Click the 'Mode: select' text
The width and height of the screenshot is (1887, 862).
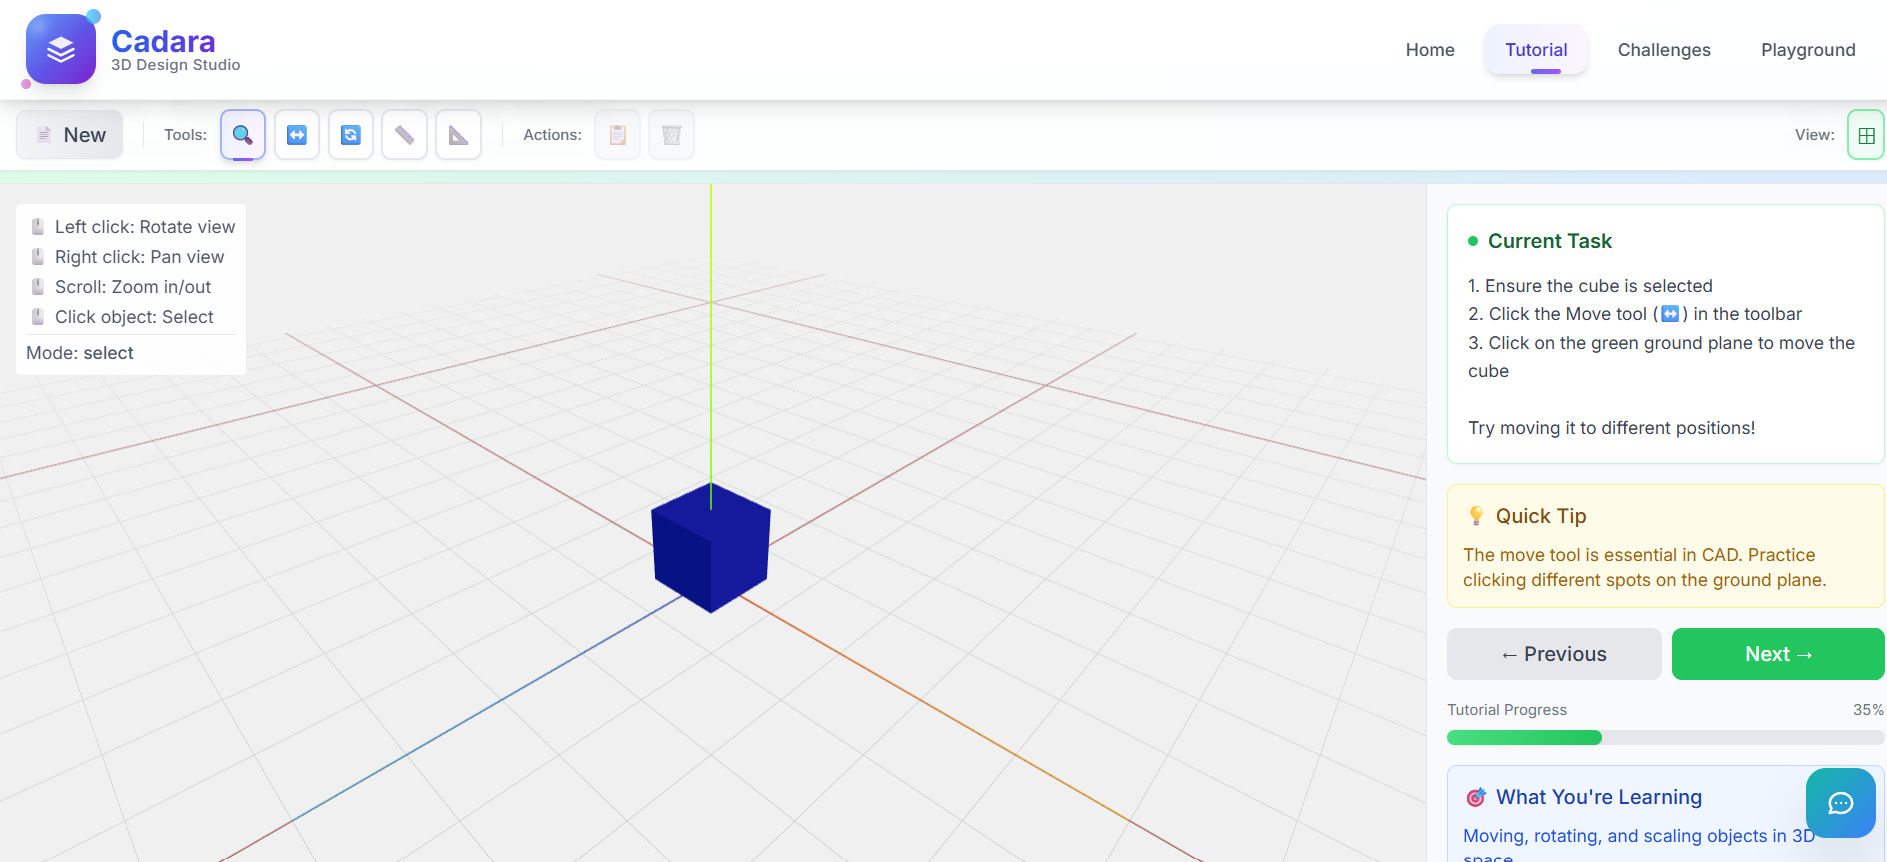point(80,353)
